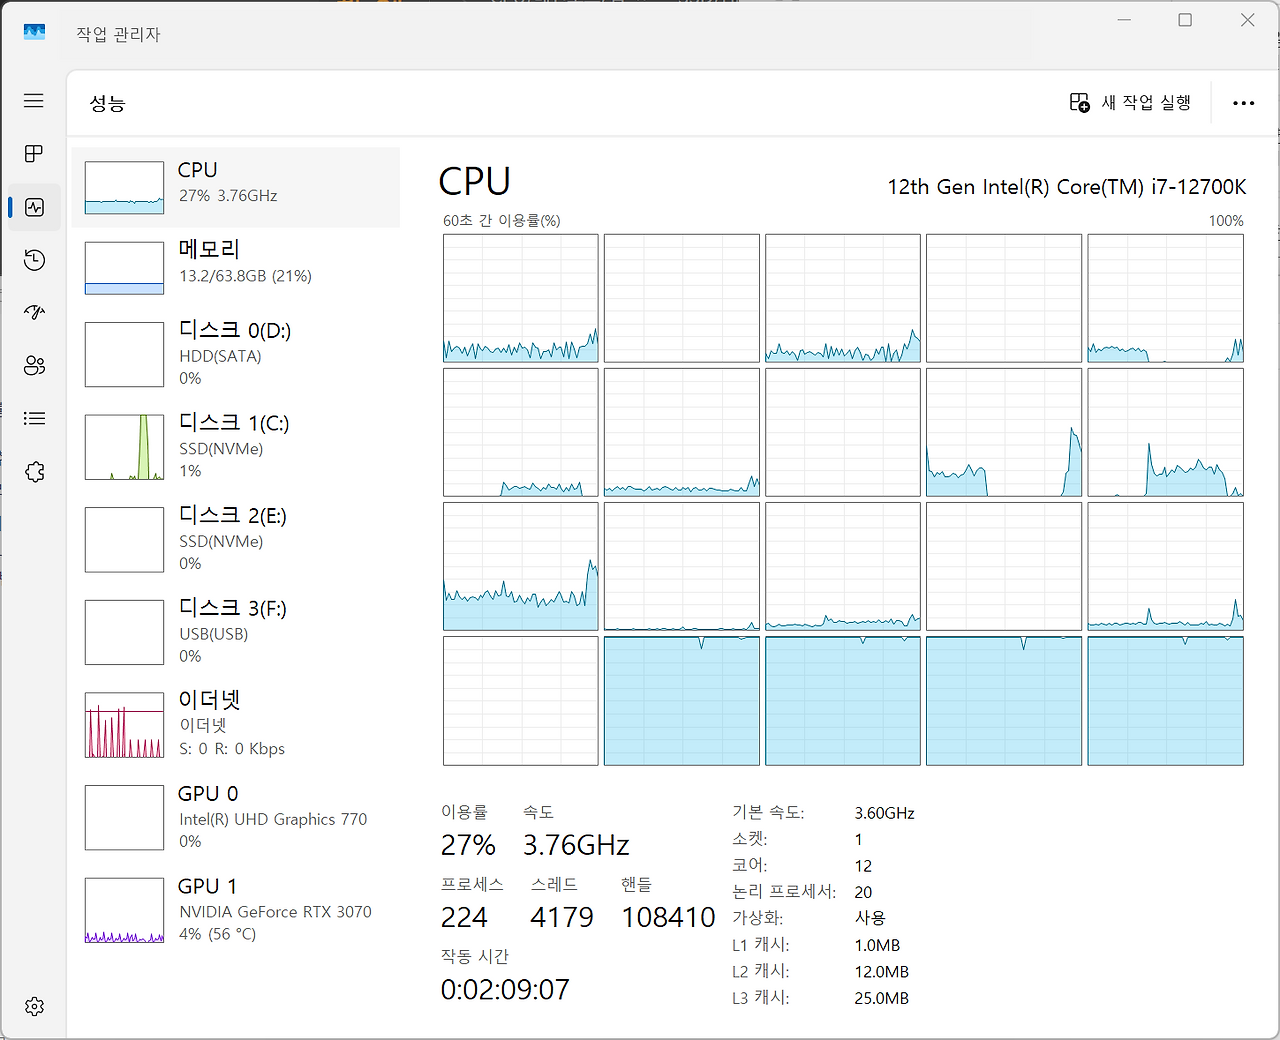Maximize the Task Manager window
Image resolution: width=1280 pixels, height=1040 pixels.
[x=1185, y=20]
